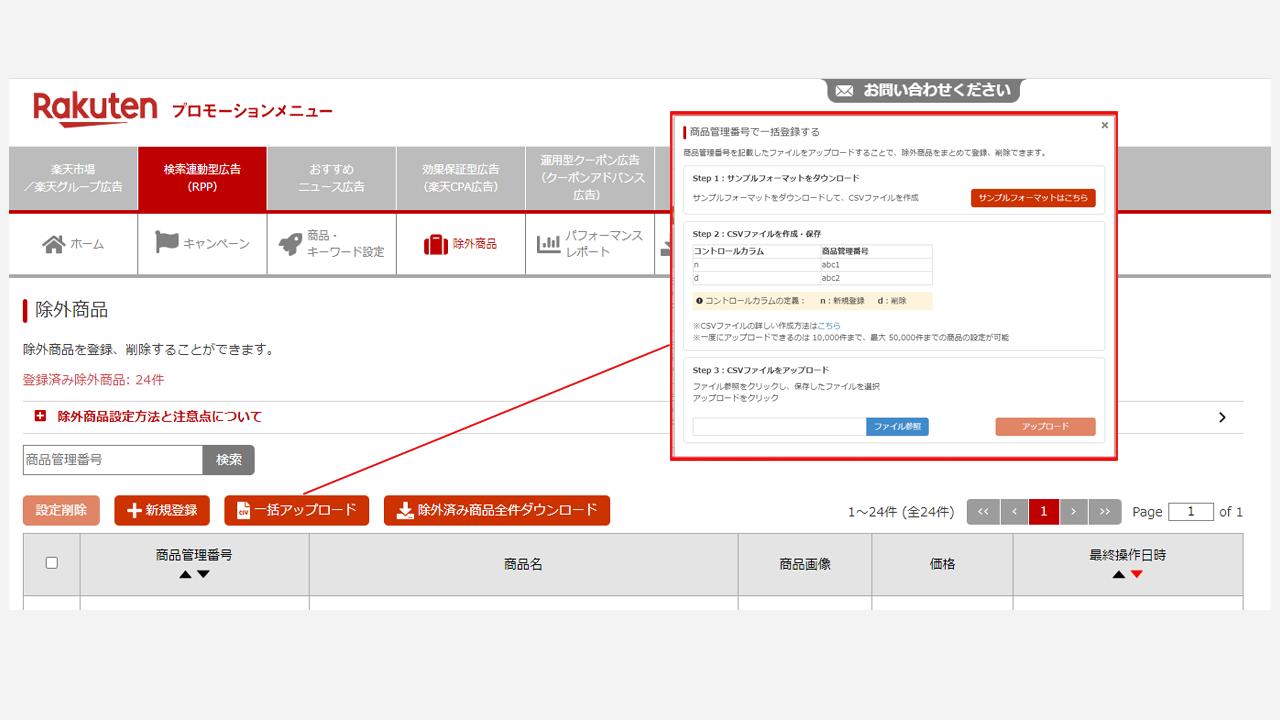The height and width of the screenshot is (720, 1280).
Task: Select the 除外商品 suitcase icon tab
Action: pyautogui.click(x=461, y=244)
